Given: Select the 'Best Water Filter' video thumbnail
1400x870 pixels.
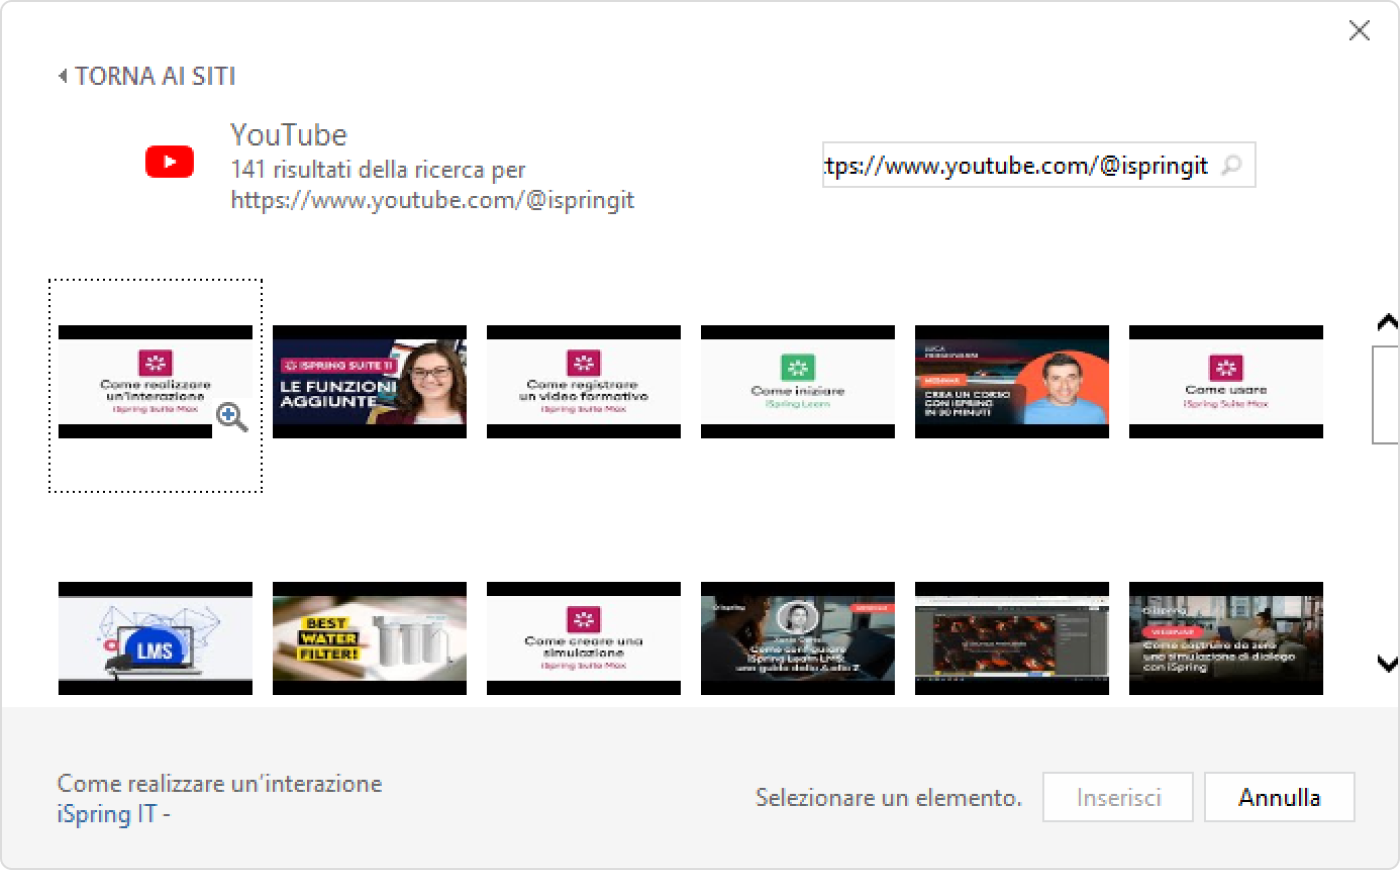Looking at the screenshot, I should (x=369, y=638).
